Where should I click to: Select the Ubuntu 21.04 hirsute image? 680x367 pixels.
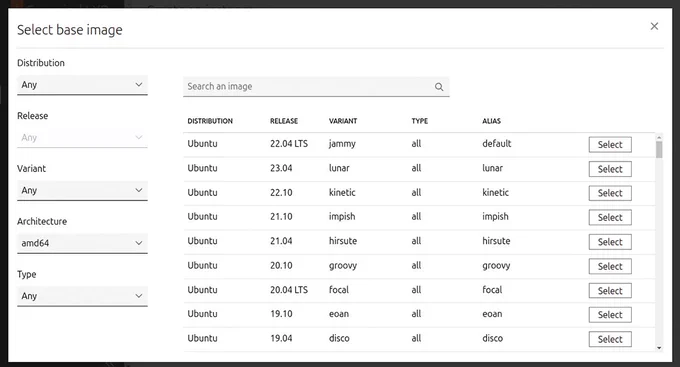point(610,242)
